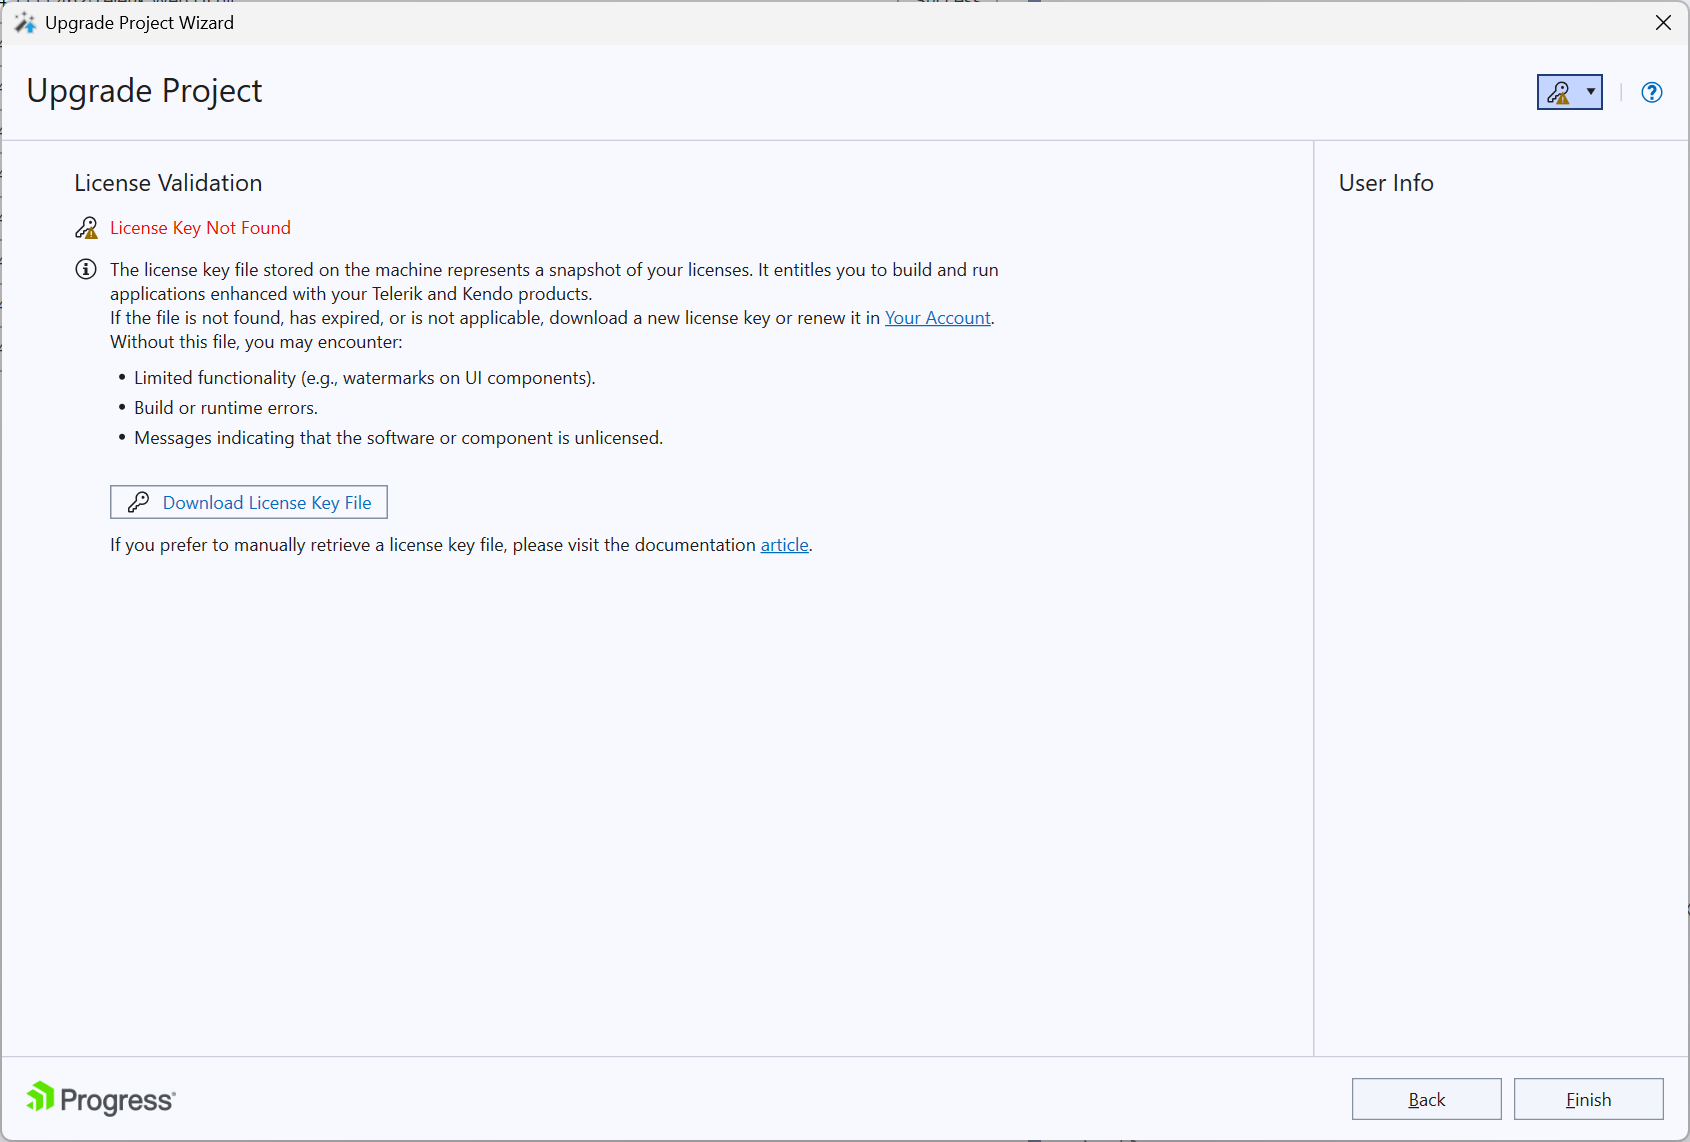1690x1142 pixels.
Task: Open the documentation article link
Action: 784,545
